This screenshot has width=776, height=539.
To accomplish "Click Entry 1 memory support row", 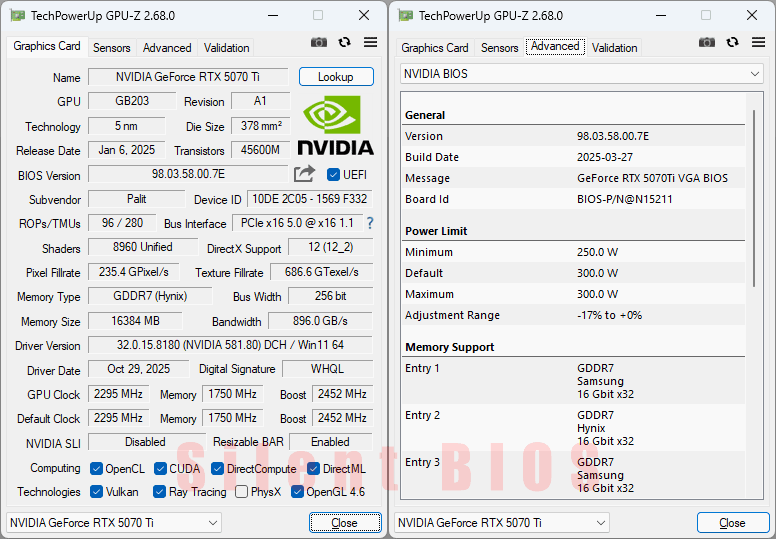I will [574, 381].
